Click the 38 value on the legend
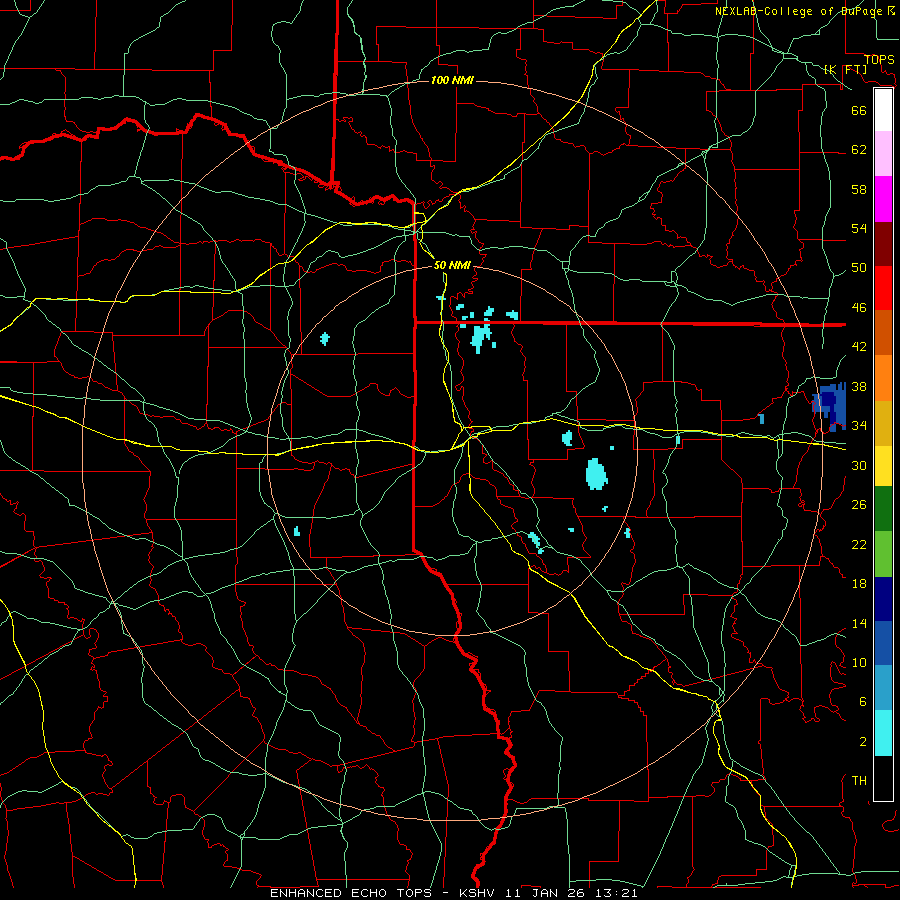Image resolution: width=900 pixels, height=900 pixels. point(859,386)
